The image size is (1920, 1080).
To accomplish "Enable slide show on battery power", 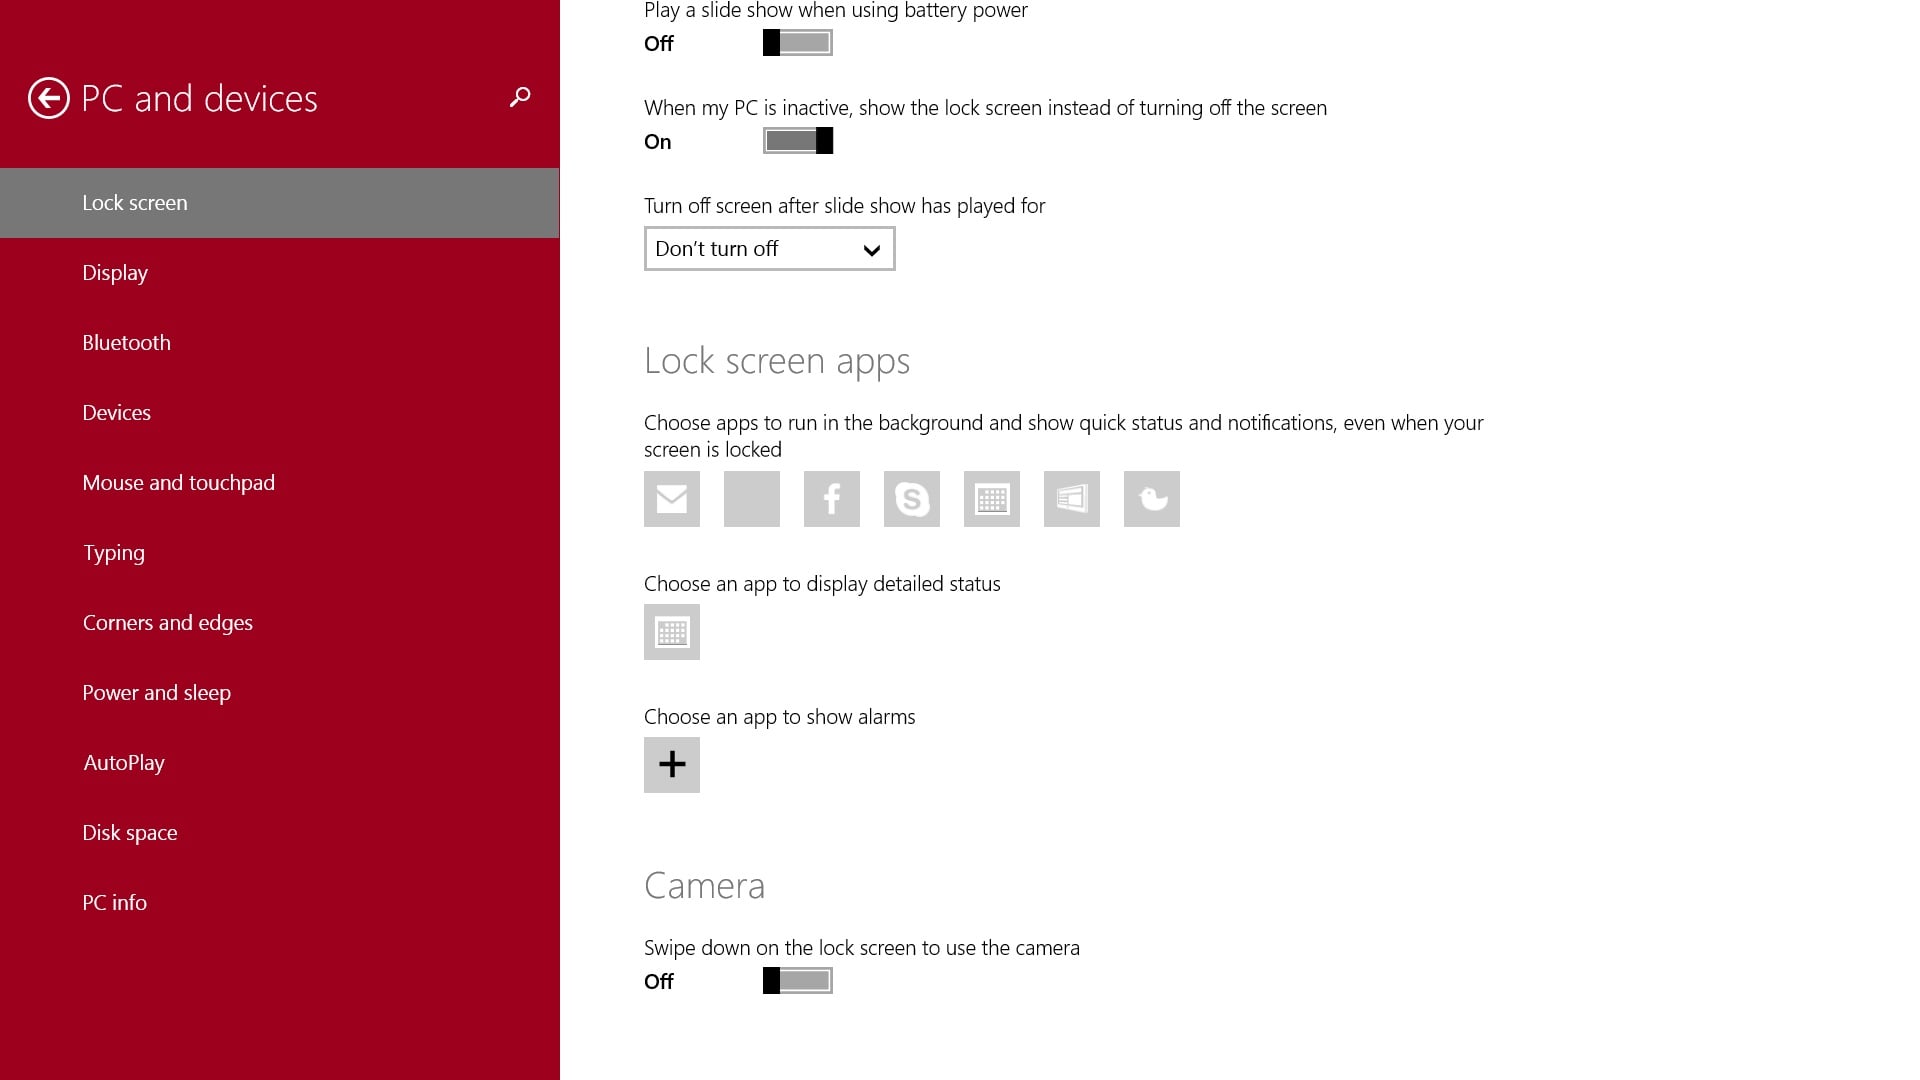I will (x=797, y=43).
